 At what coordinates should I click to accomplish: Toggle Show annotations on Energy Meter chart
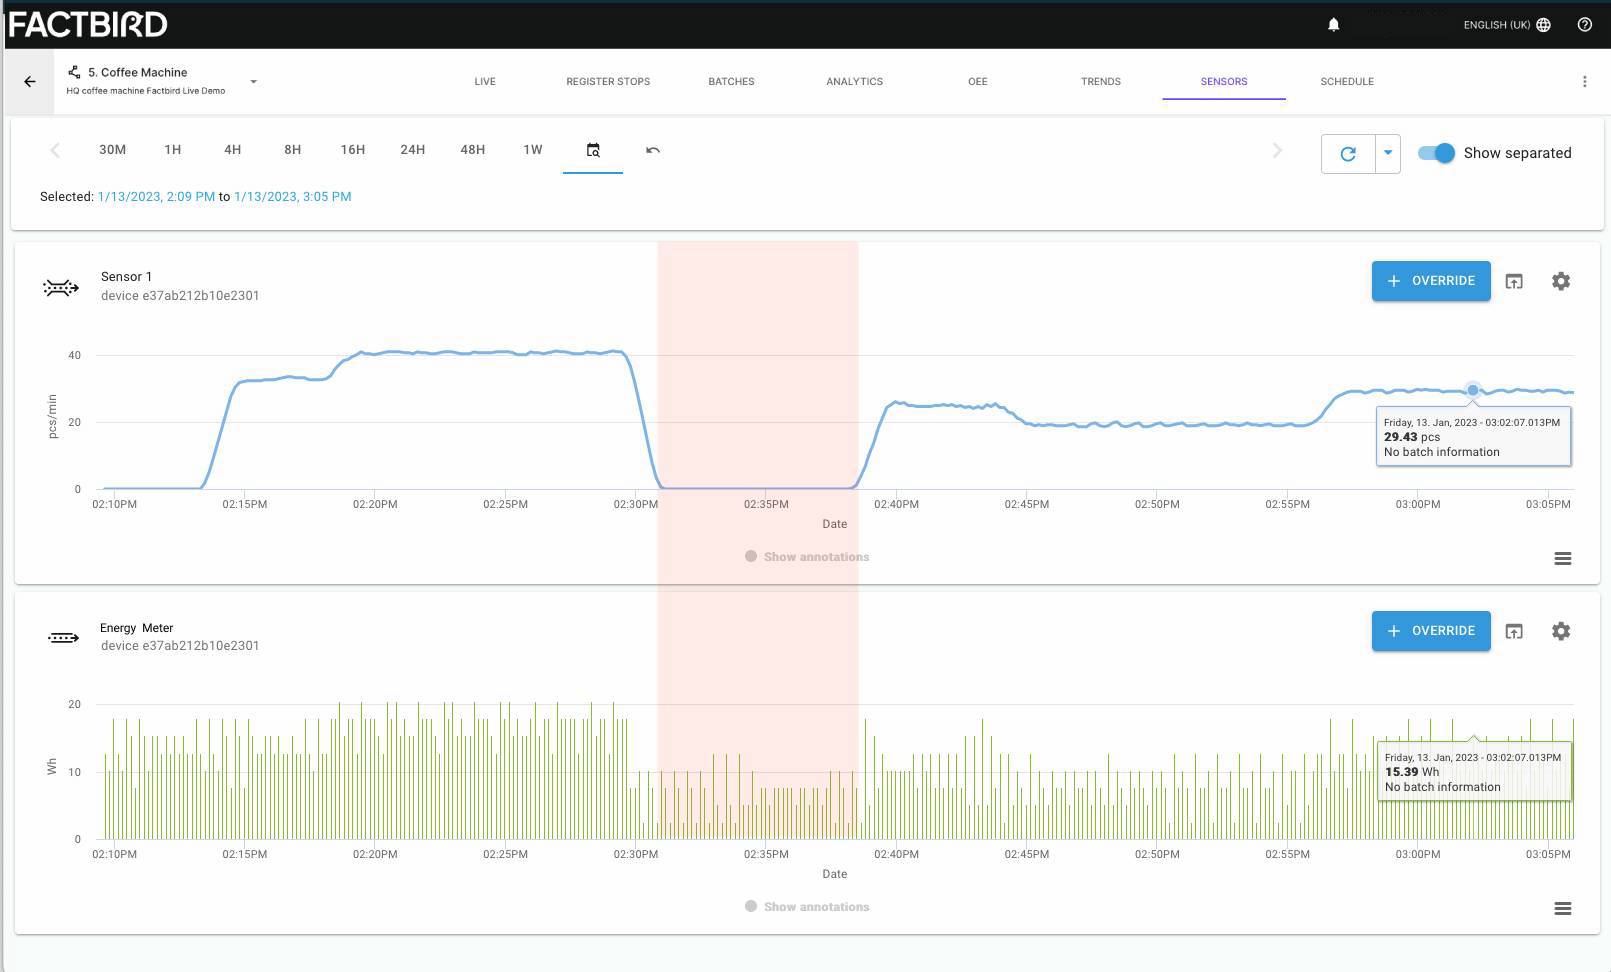(x=807, y=907)
